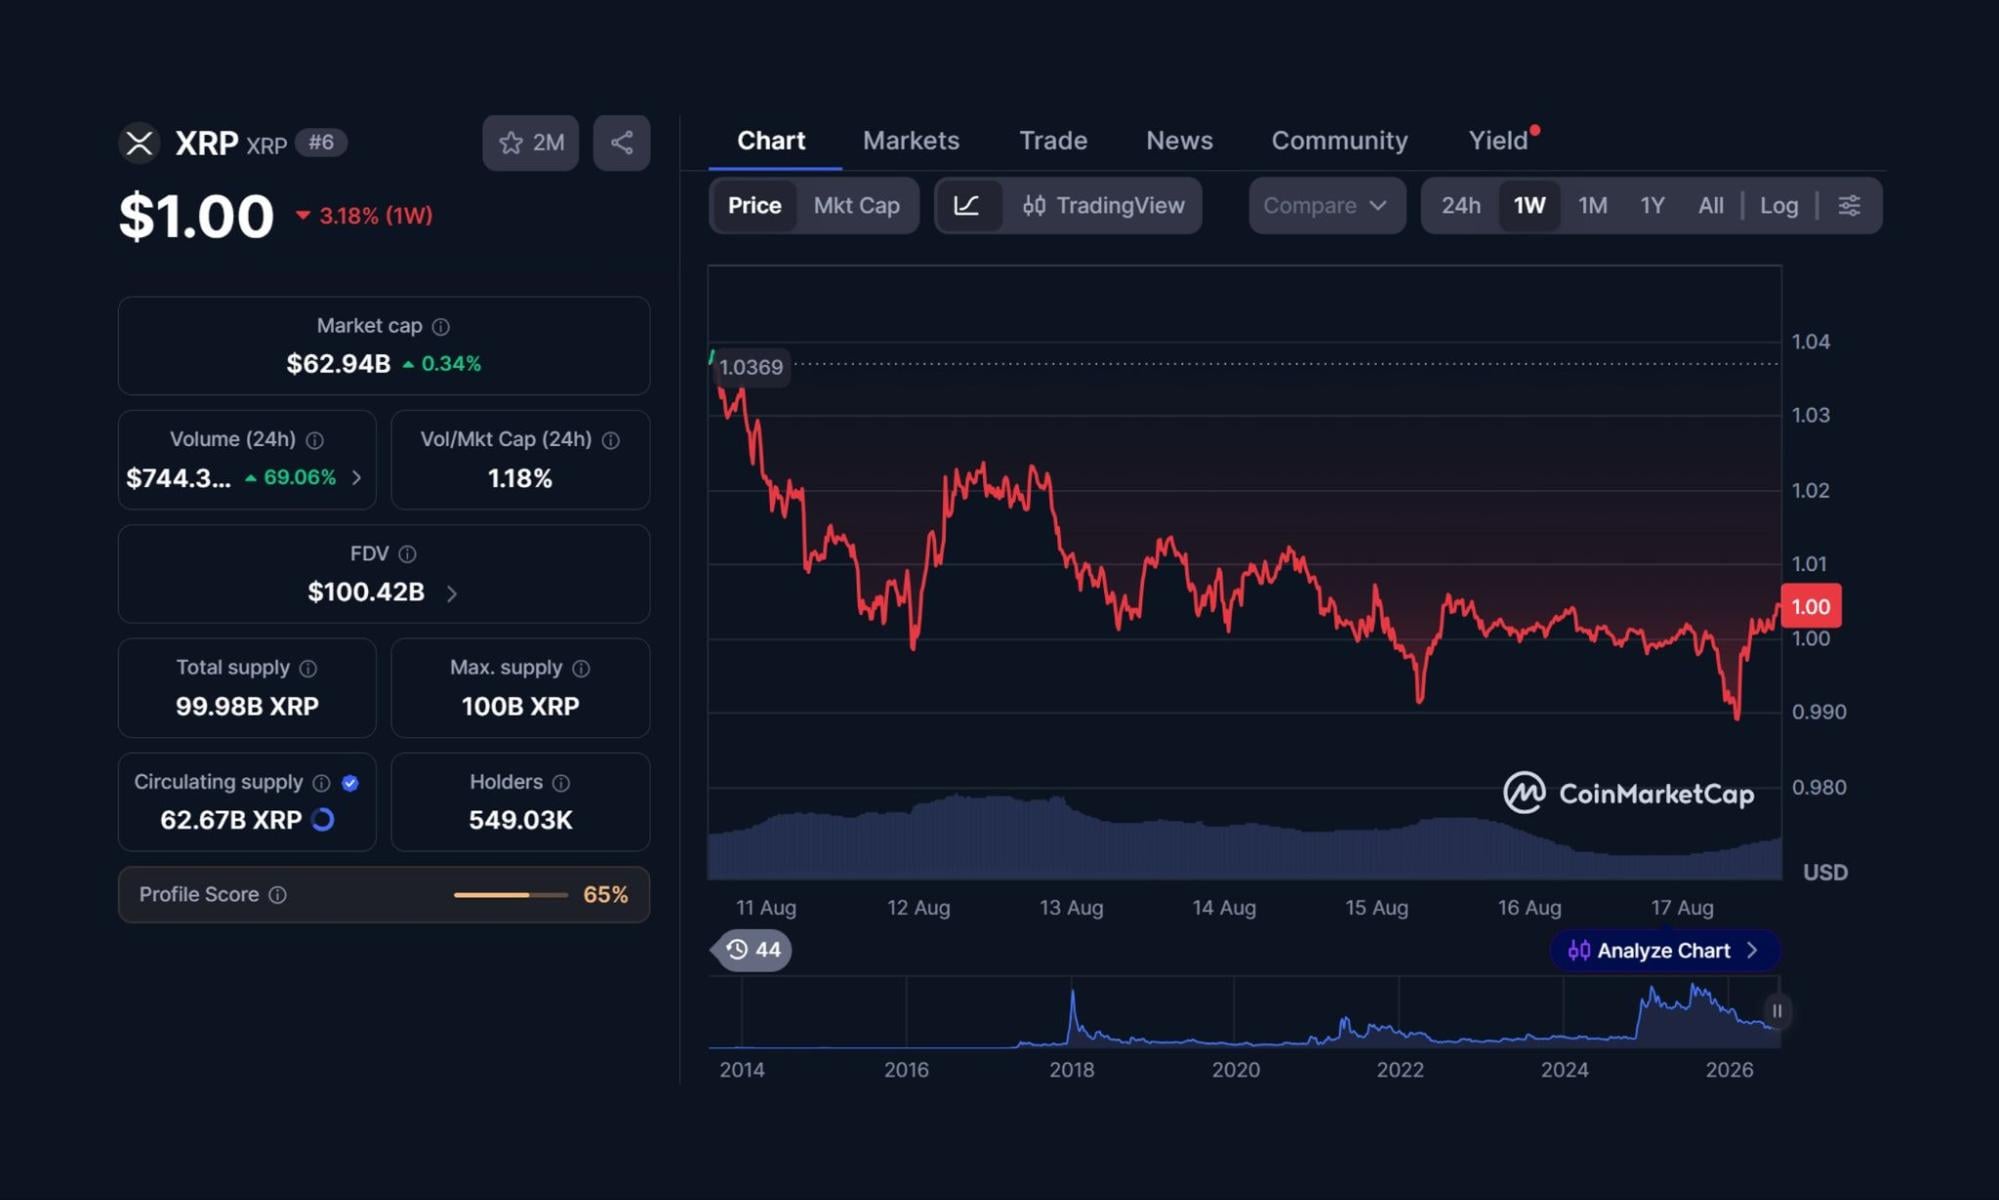Set chart range to All
Screen dimensions: 1999x1200
1711,206
